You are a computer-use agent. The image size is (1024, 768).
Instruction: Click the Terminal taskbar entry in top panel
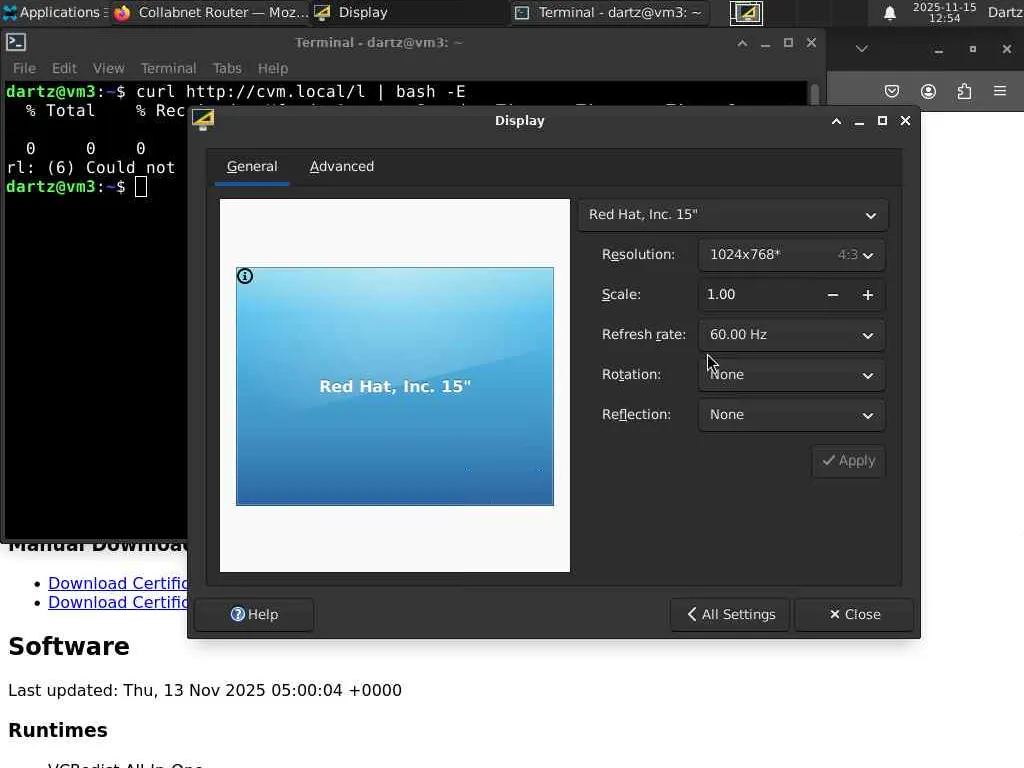609,12
